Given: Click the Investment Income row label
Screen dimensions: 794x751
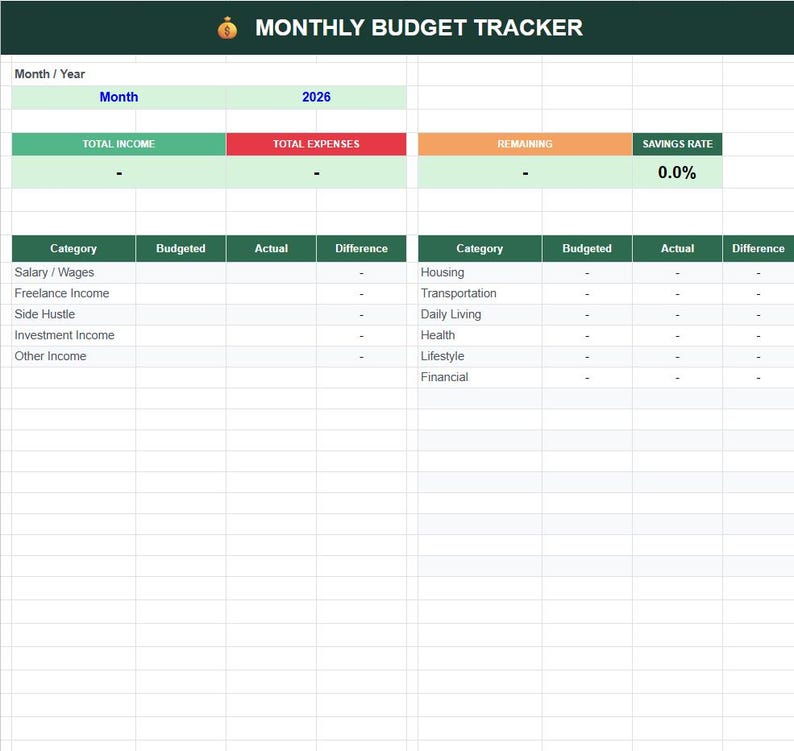Looking at the screenshot, I should pos(64,335).
